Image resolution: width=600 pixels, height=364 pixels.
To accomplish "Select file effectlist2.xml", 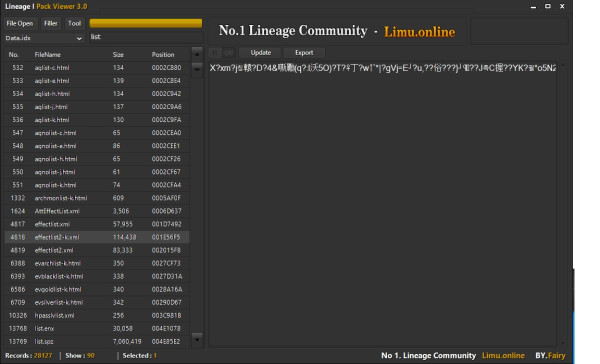I will [97, 250].
